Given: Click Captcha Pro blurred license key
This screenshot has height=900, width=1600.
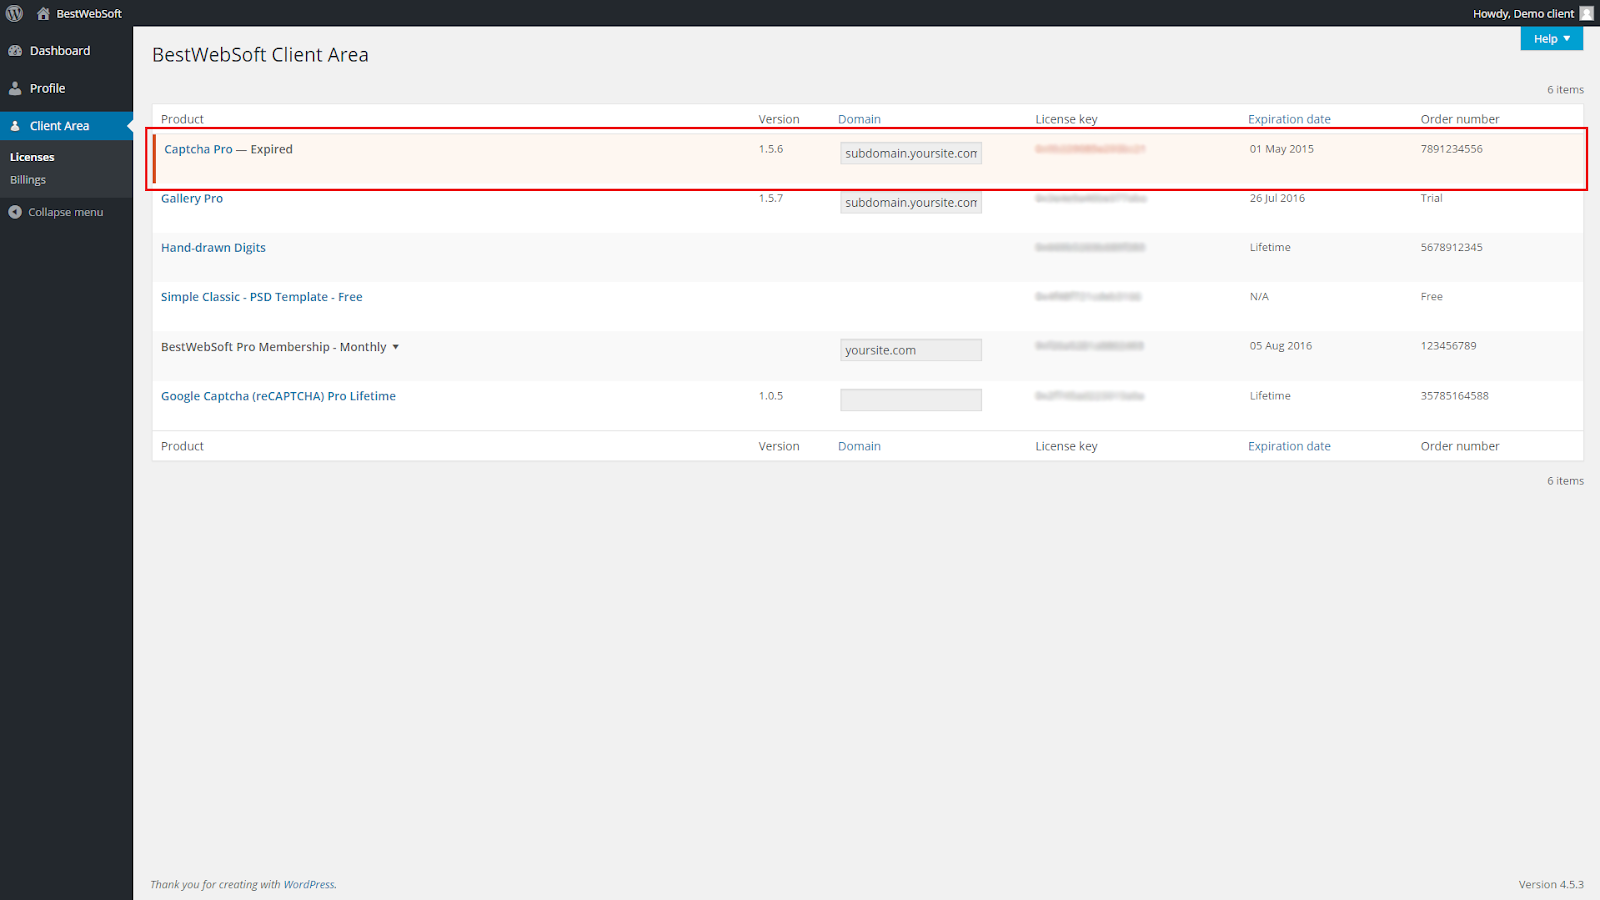Looking at the screenshot, I should point(1090,149).
